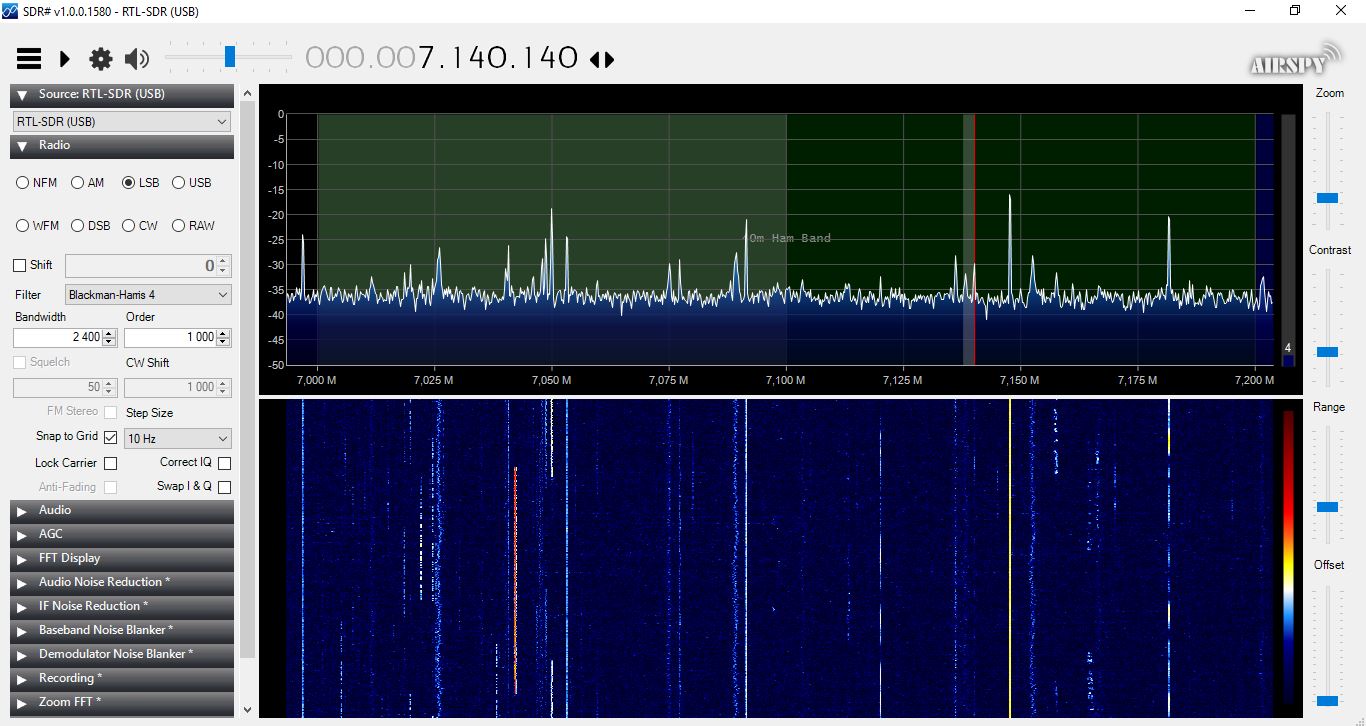Image resolution: width=1366 pixels, height=726 pixels.
Task: Expand the Zoom FFT panel
Action: pos(122,702)
